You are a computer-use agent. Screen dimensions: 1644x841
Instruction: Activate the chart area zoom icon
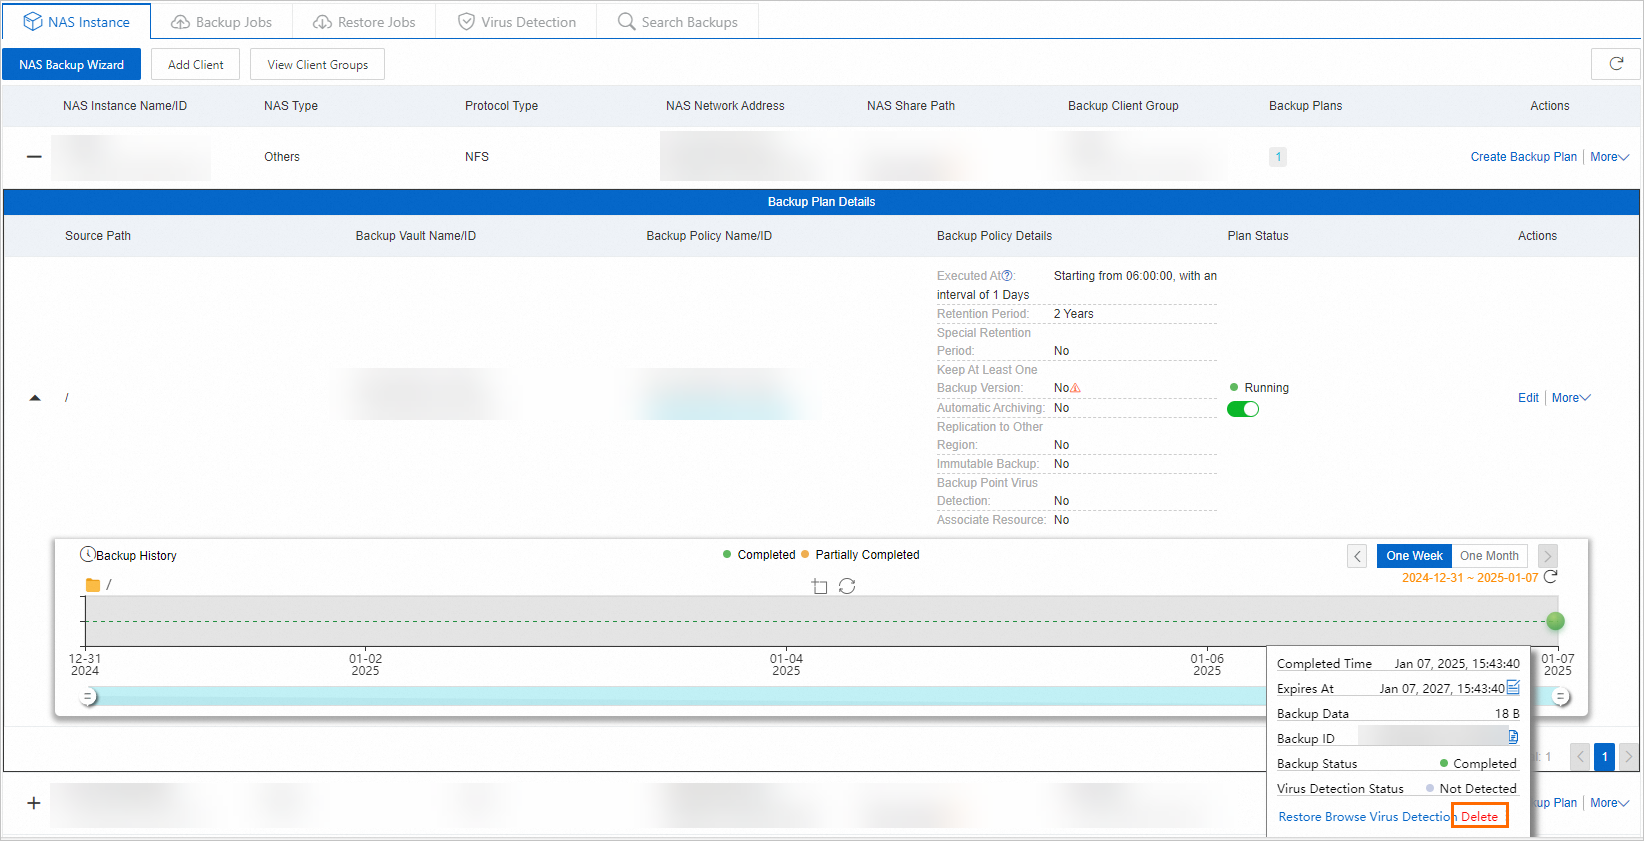point(820,586)
